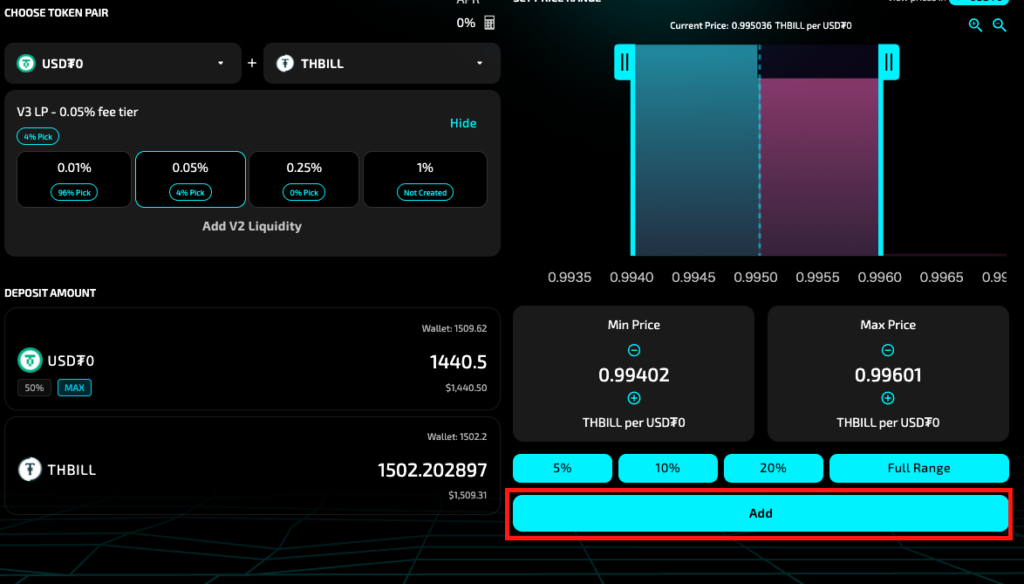Click Add V2 Liquidity link

[251, 226]
